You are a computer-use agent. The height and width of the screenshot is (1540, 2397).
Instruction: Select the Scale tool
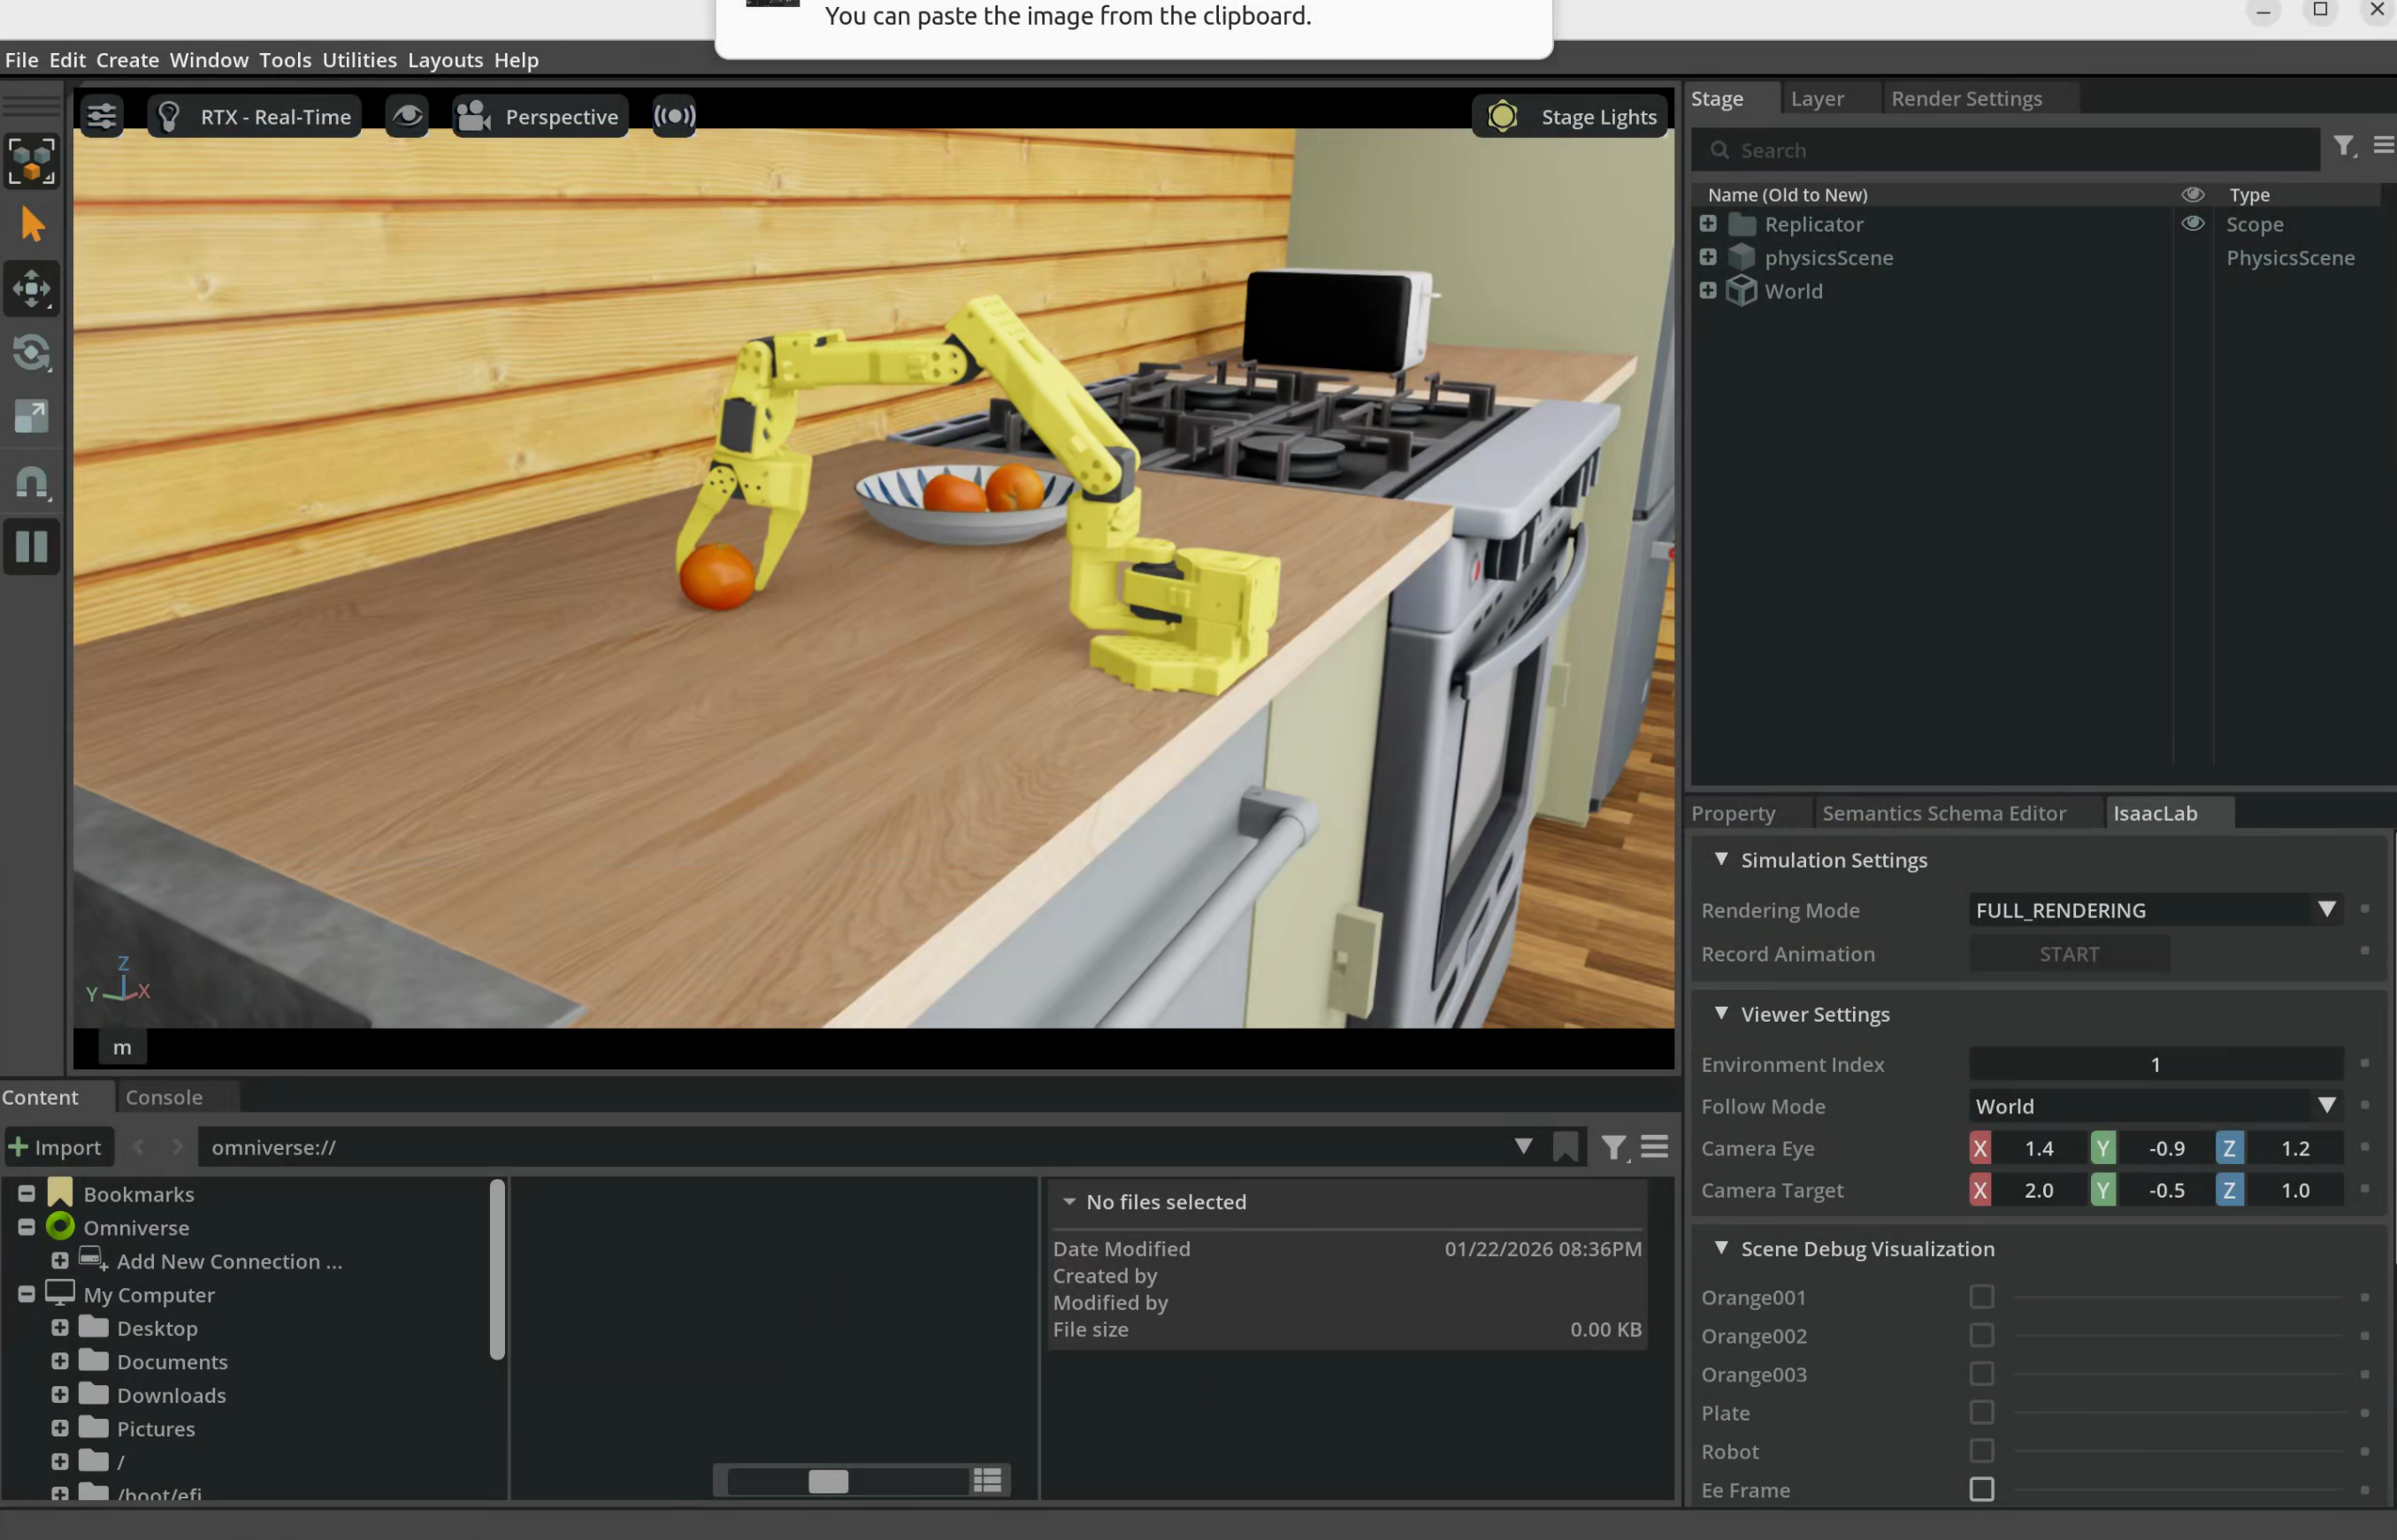[x=32, y=417]
